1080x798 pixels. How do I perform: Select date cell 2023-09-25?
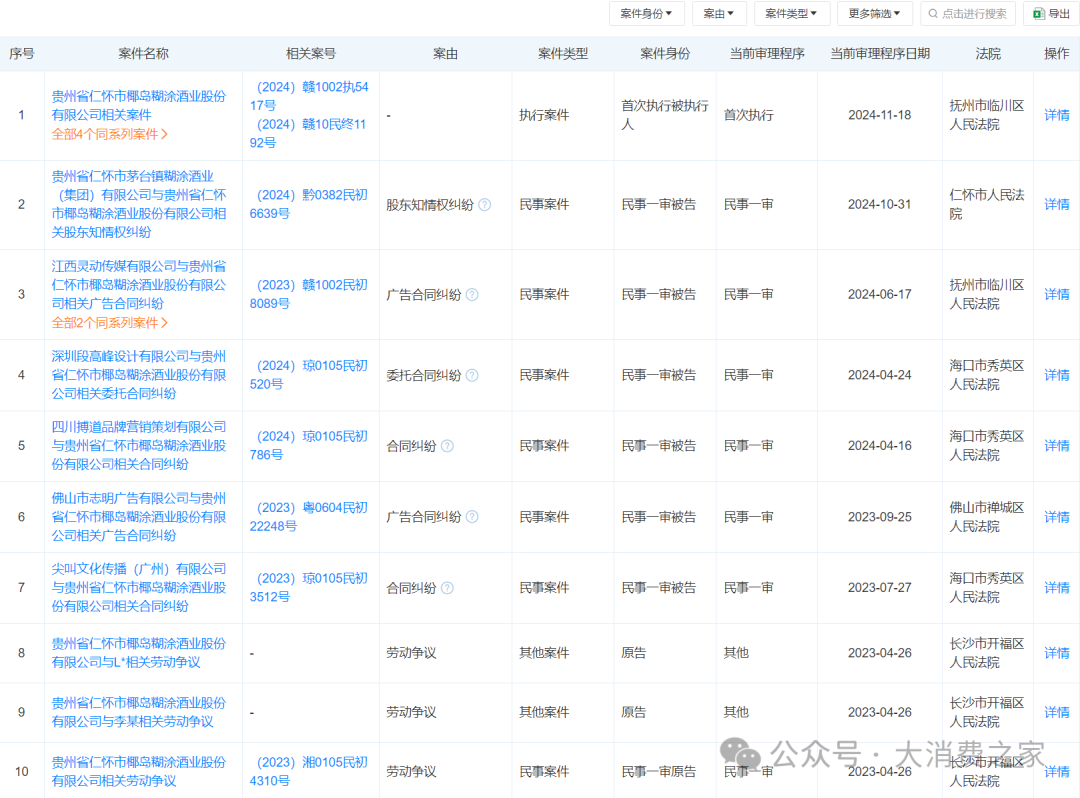pos(880,517)
